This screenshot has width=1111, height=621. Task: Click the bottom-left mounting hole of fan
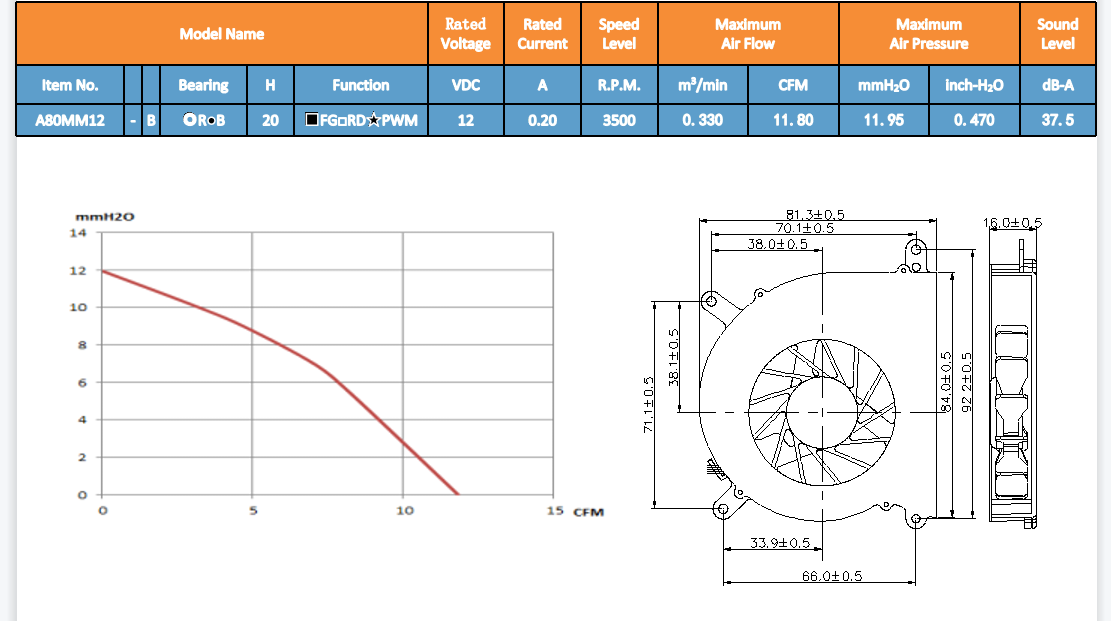(723, 510)
